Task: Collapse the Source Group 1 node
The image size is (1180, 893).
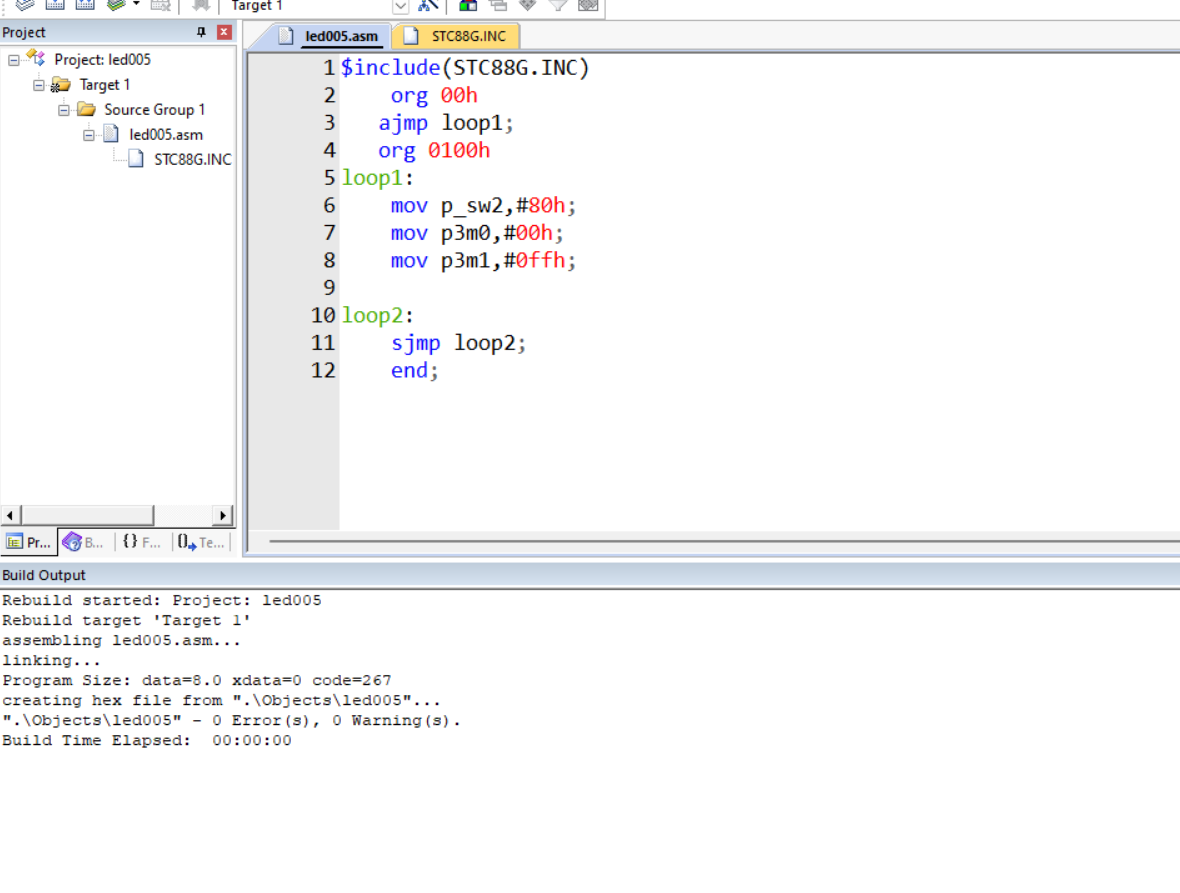Action: point(64,110)
